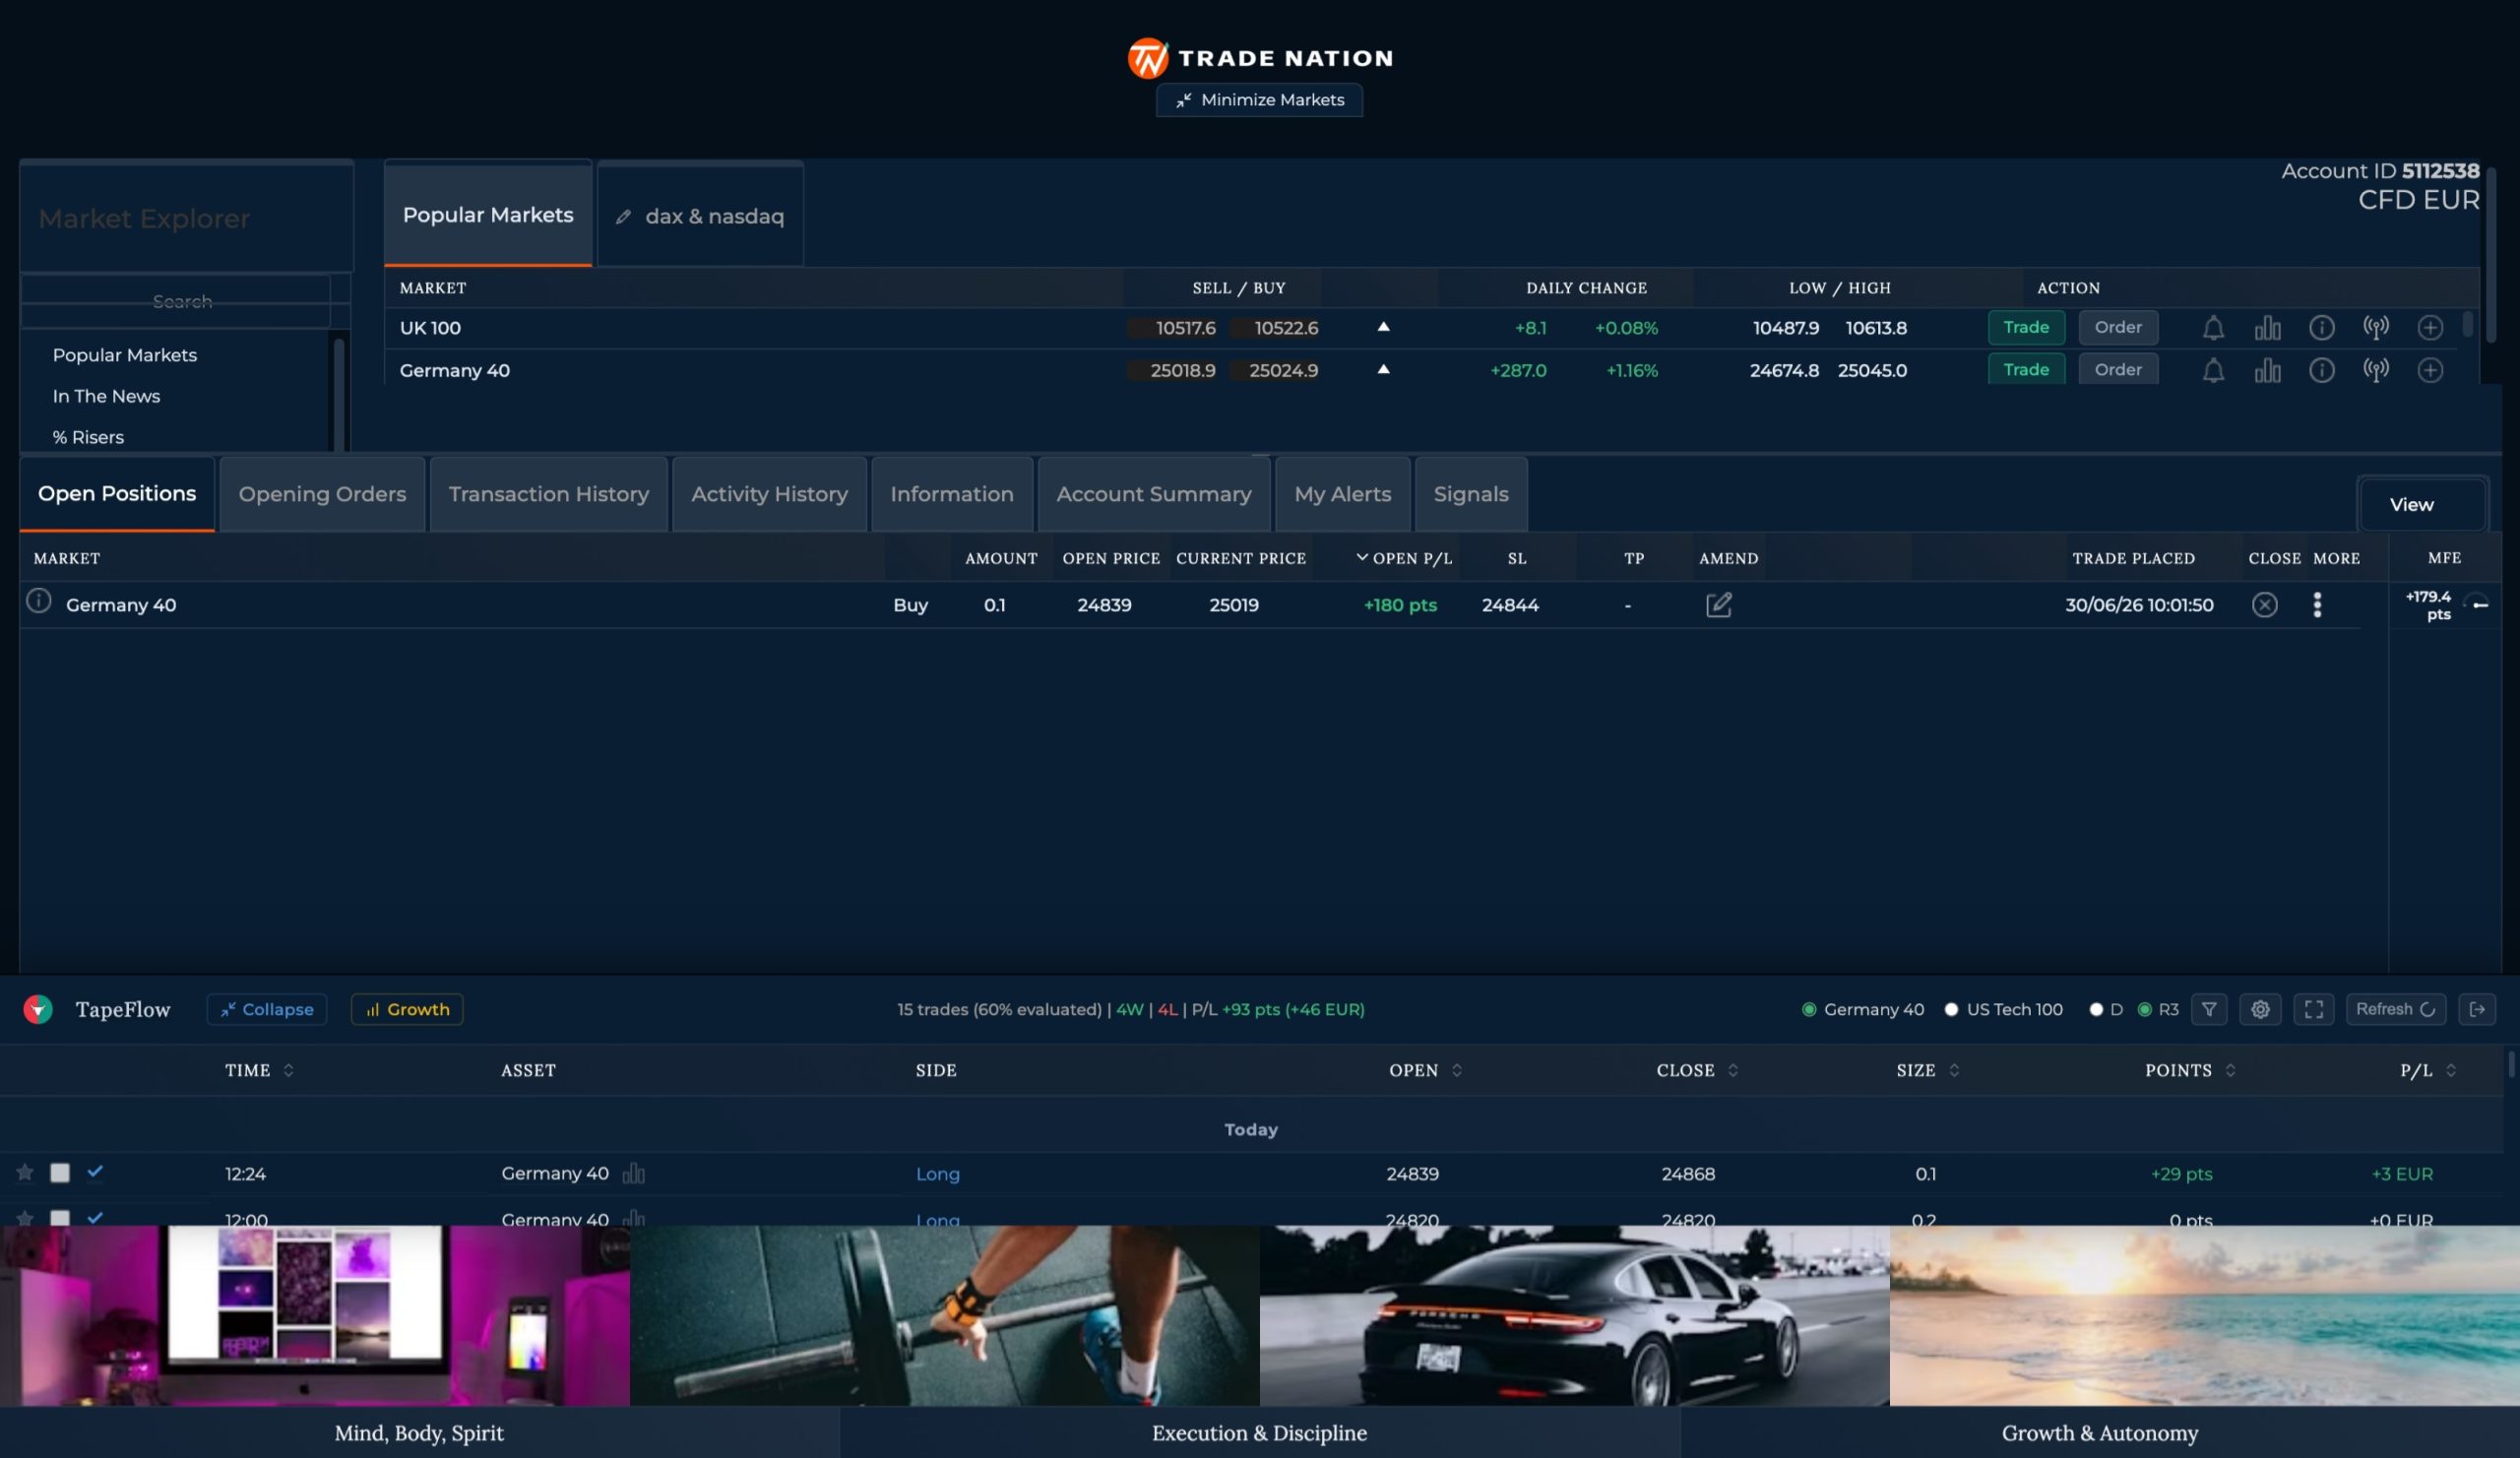This screenshot has width=2520, height=1458.
Task: Switch to Popular Markets tab
Action: coord(488,214)
